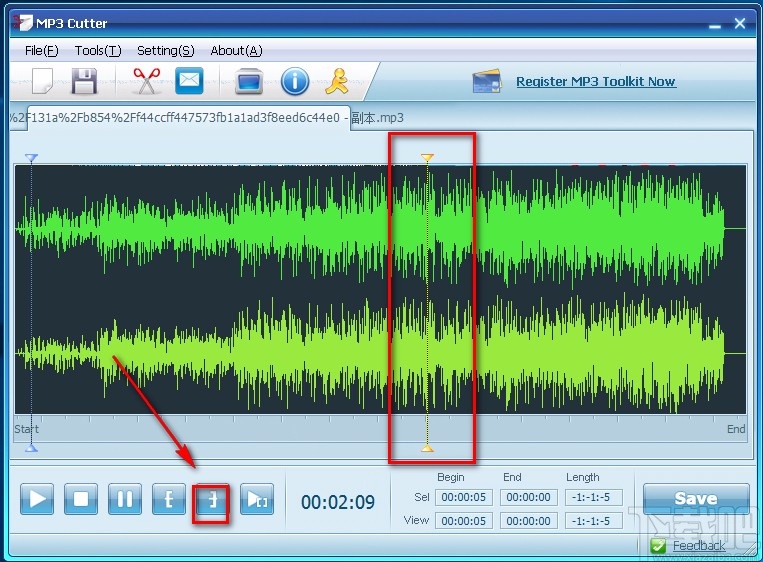Image resolution: width=763 pixels, height=562 pixels.
Task: Click the upper channel waveform
Action: [380, 228]
